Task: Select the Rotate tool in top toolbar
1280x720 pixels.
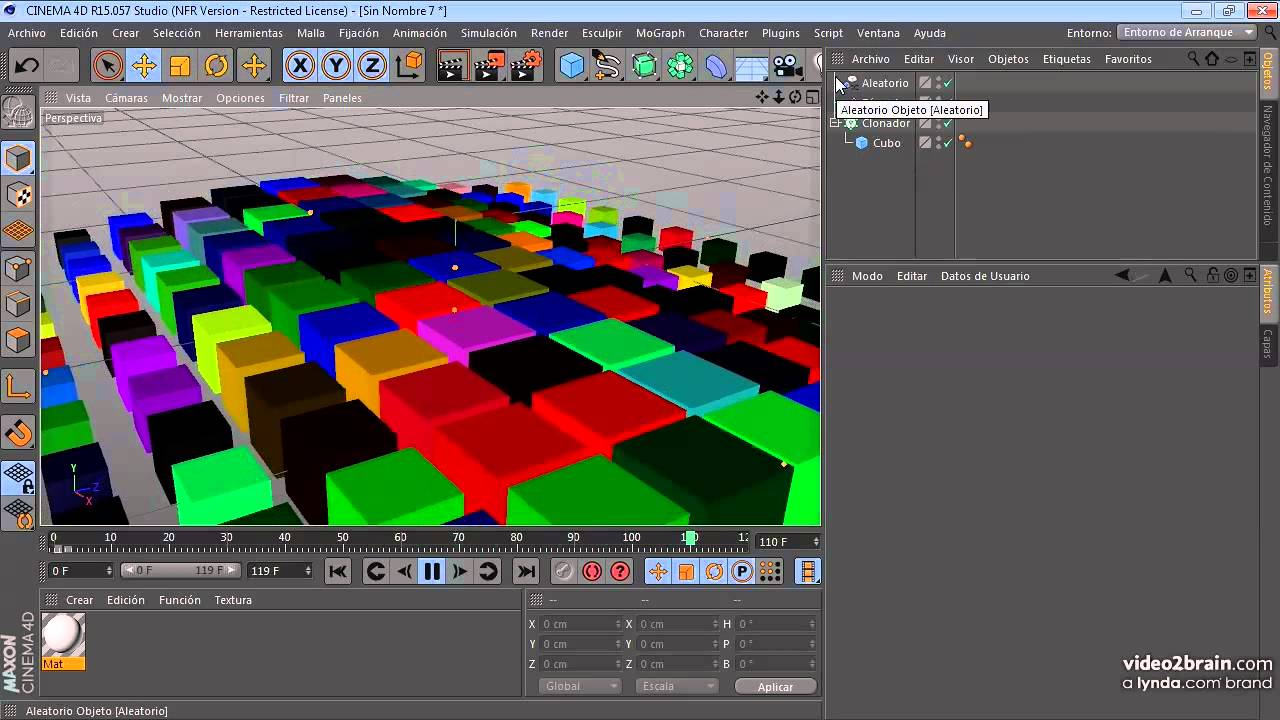Action: pos(217,66)
